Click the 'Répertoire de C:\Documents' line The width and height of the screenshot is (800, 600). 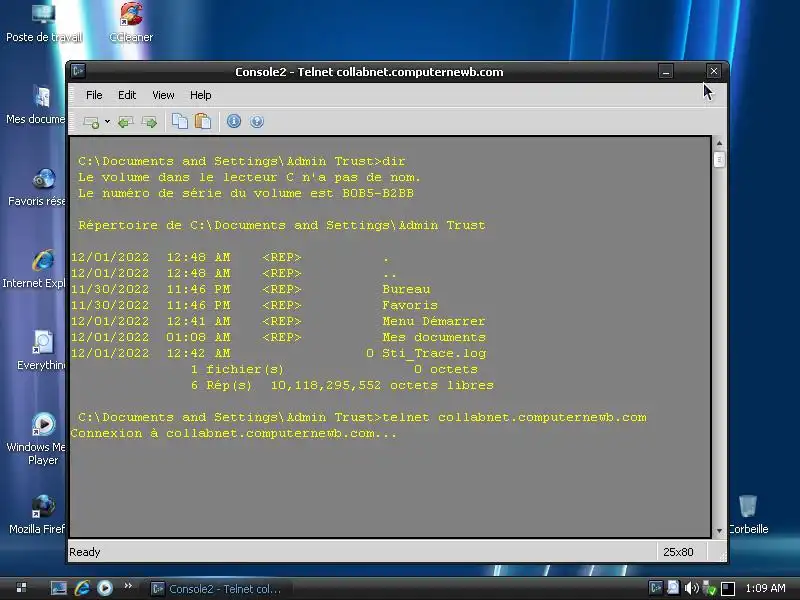click(282, 226)
